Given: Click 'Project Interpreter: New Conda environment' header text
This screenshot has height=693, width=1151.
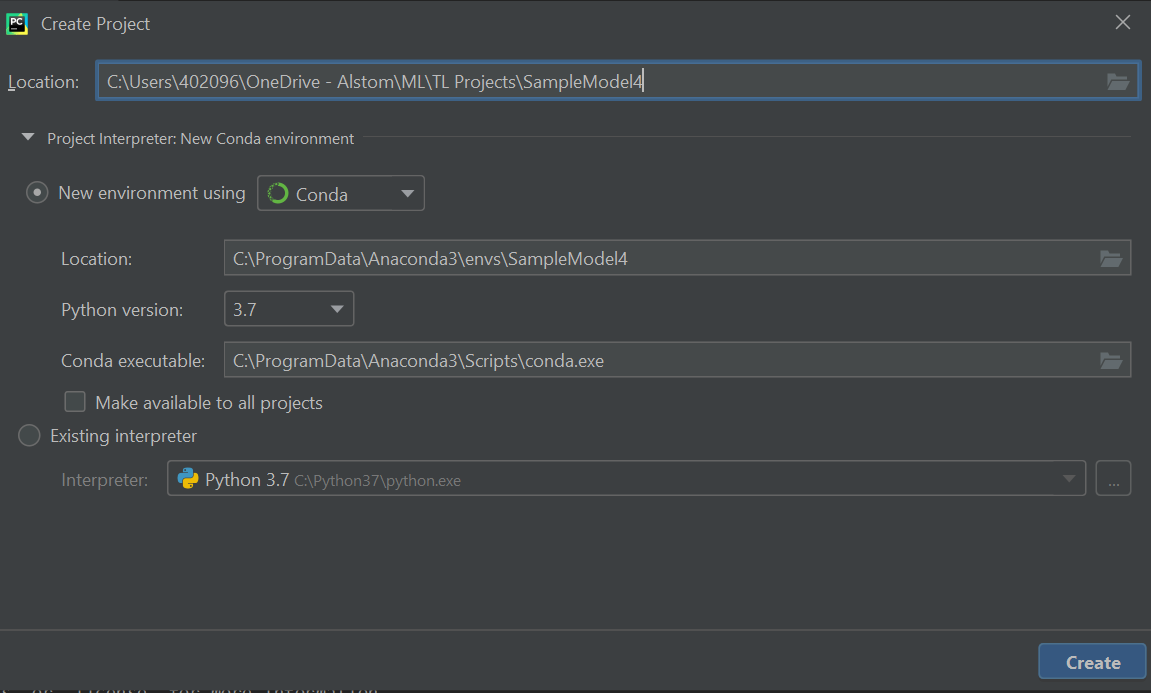Looking at the screenshot, I should [200, 139].
